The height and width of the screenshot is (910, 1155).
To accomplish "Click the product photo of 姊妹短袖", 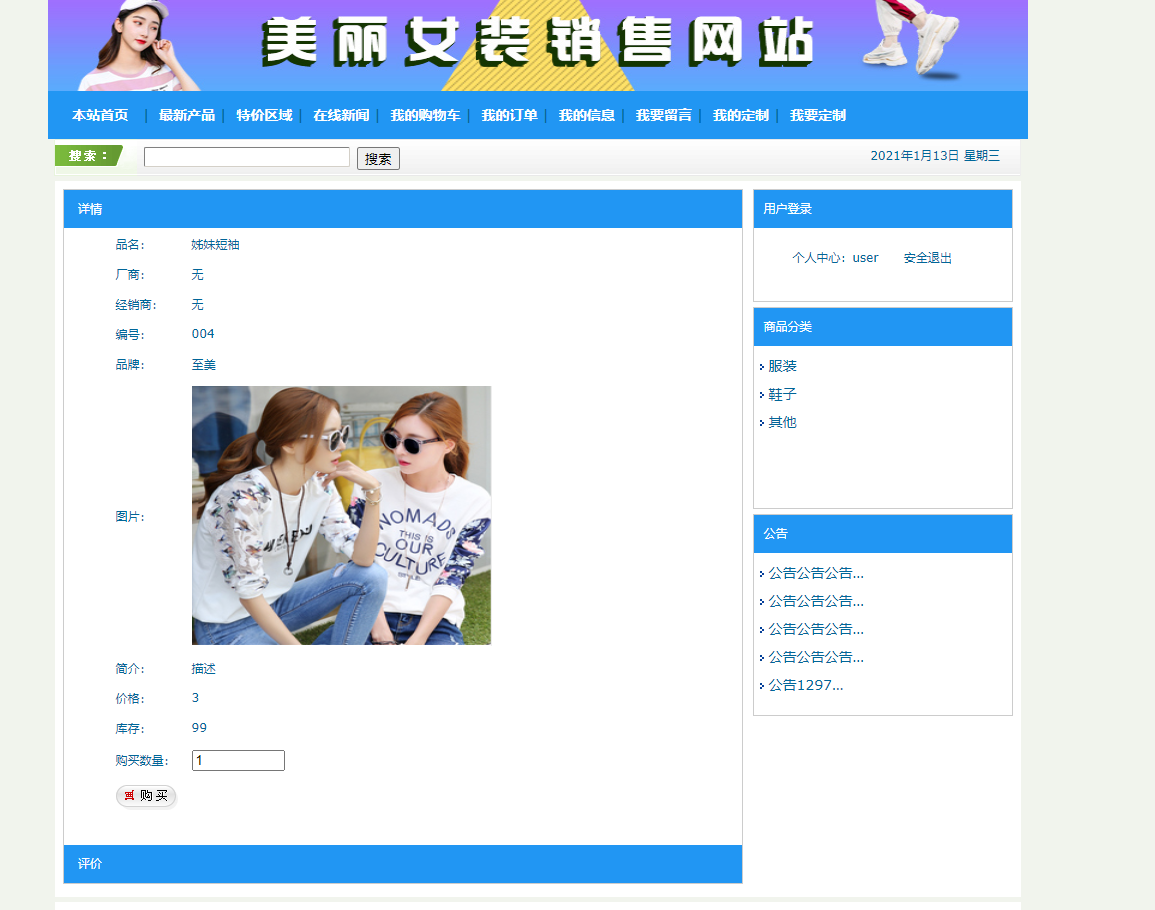I will tap(341, 515).
